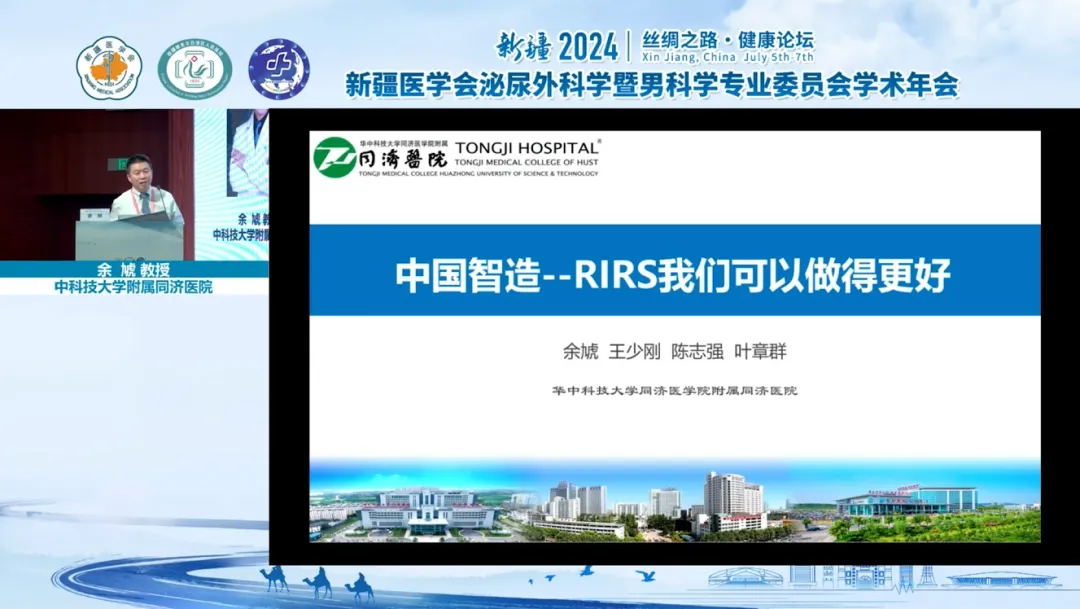Click the conference title 新疆医学会泌尿外科学暨男科学专业委员会学术年会
This screenshot has width=1080, height=609.
coord(651,85)
